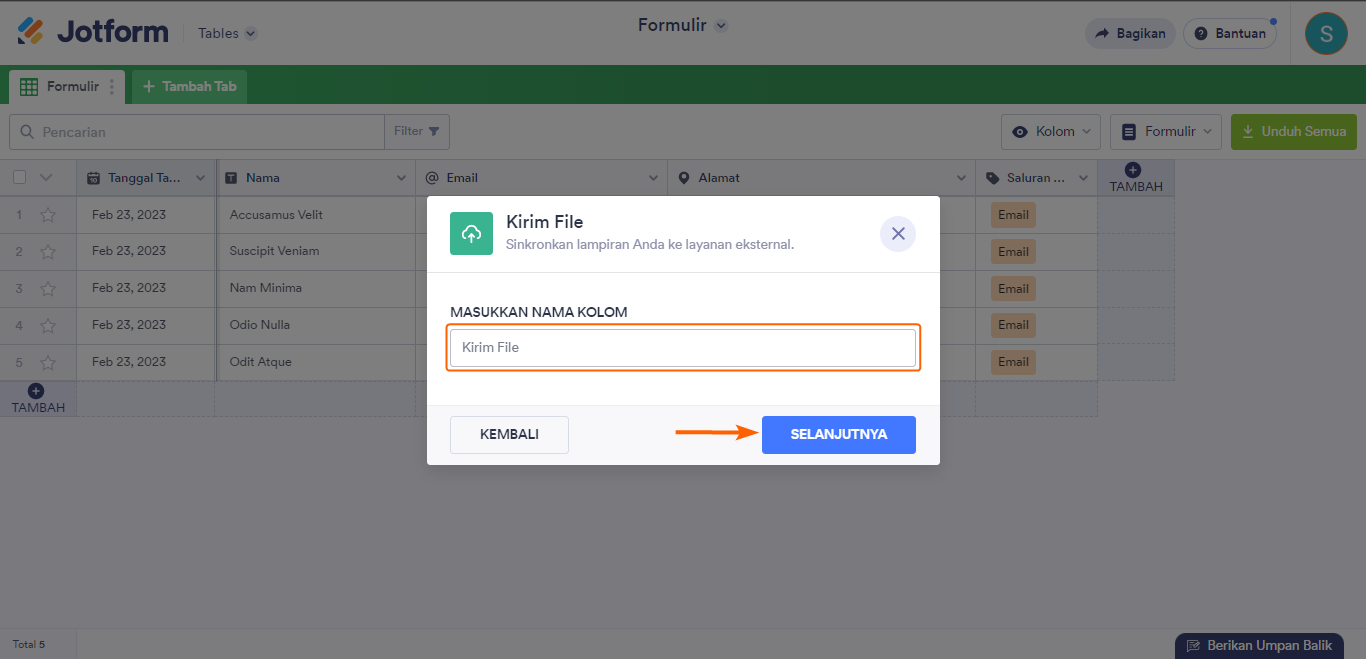This screenshot has width=1366, height=659.
Task: Open the Kolom visibility dropdown
Action: click(x=1050, y=132)
